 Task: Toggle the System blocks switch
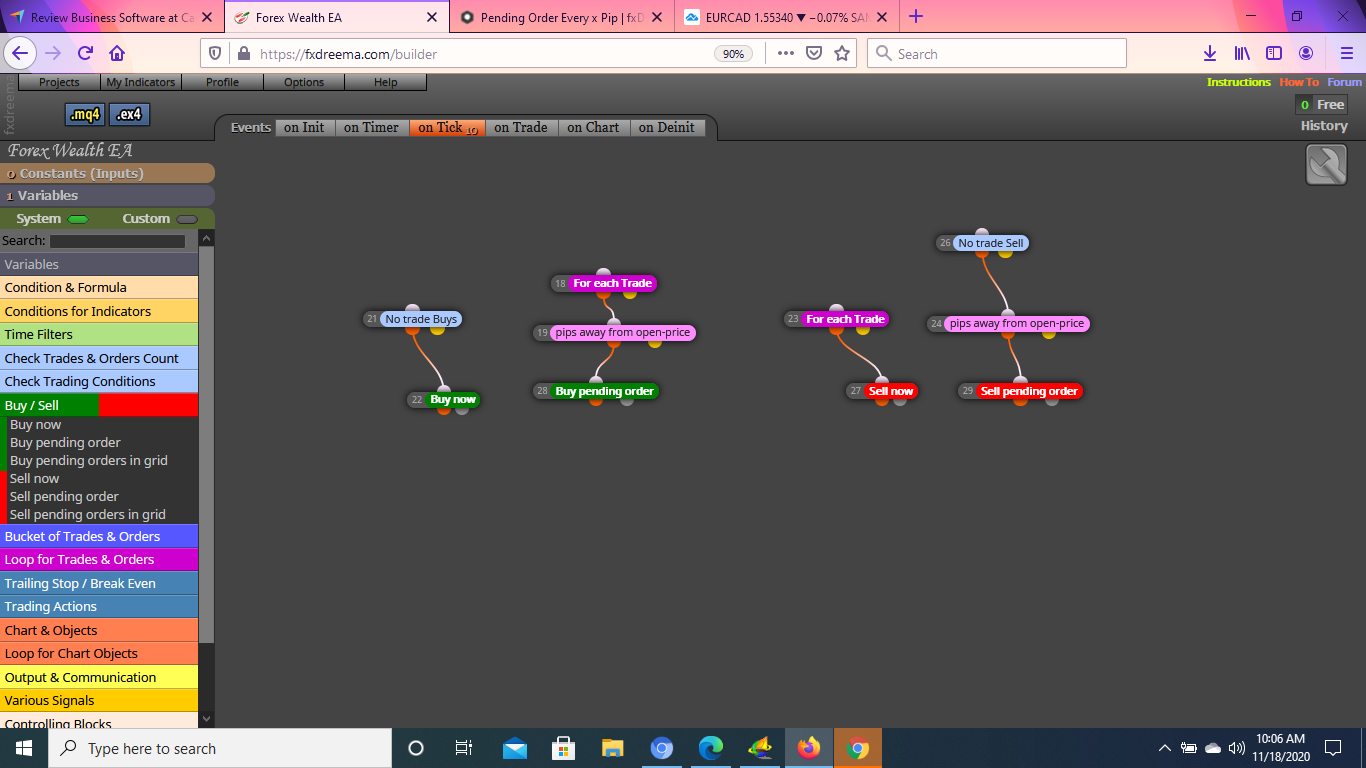click(78, 219)
